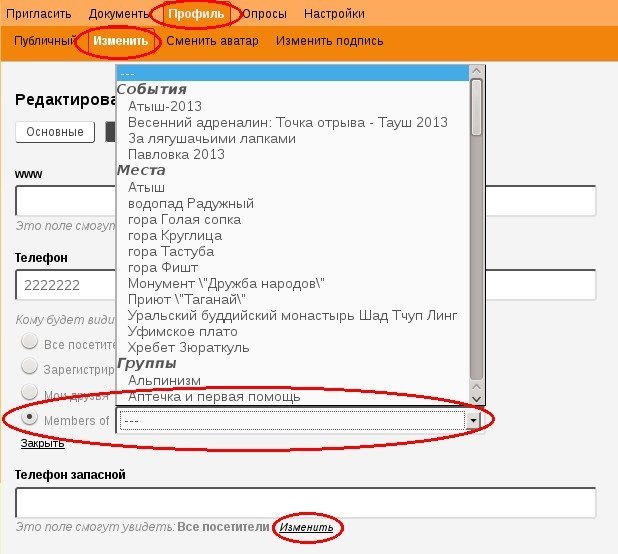The width and height of the screenshot is (618, 554).
Task: Click the Основные button
Action: 55,132
